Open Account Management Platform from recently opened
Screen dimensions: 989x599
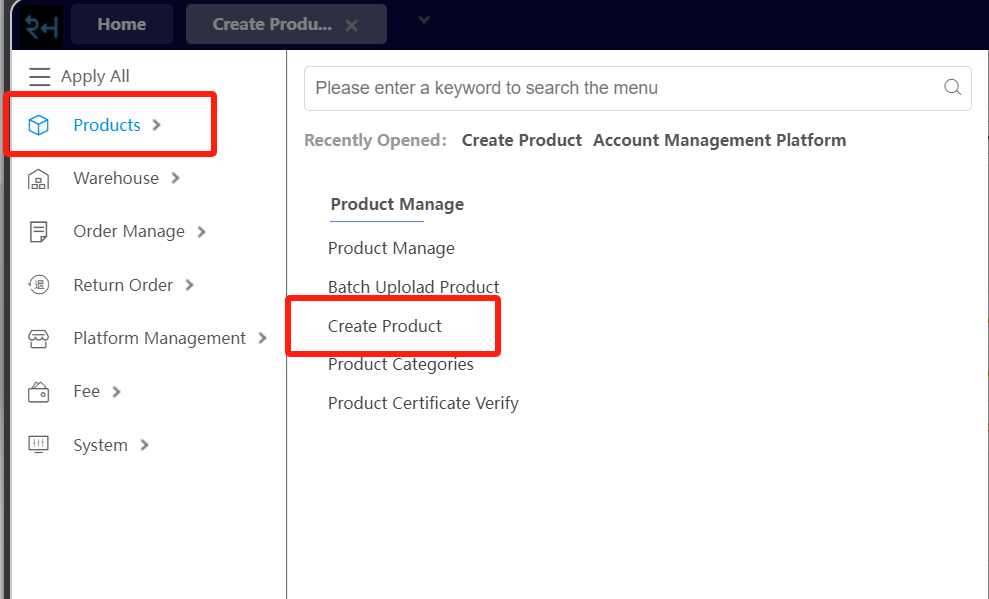click(719, 140)
